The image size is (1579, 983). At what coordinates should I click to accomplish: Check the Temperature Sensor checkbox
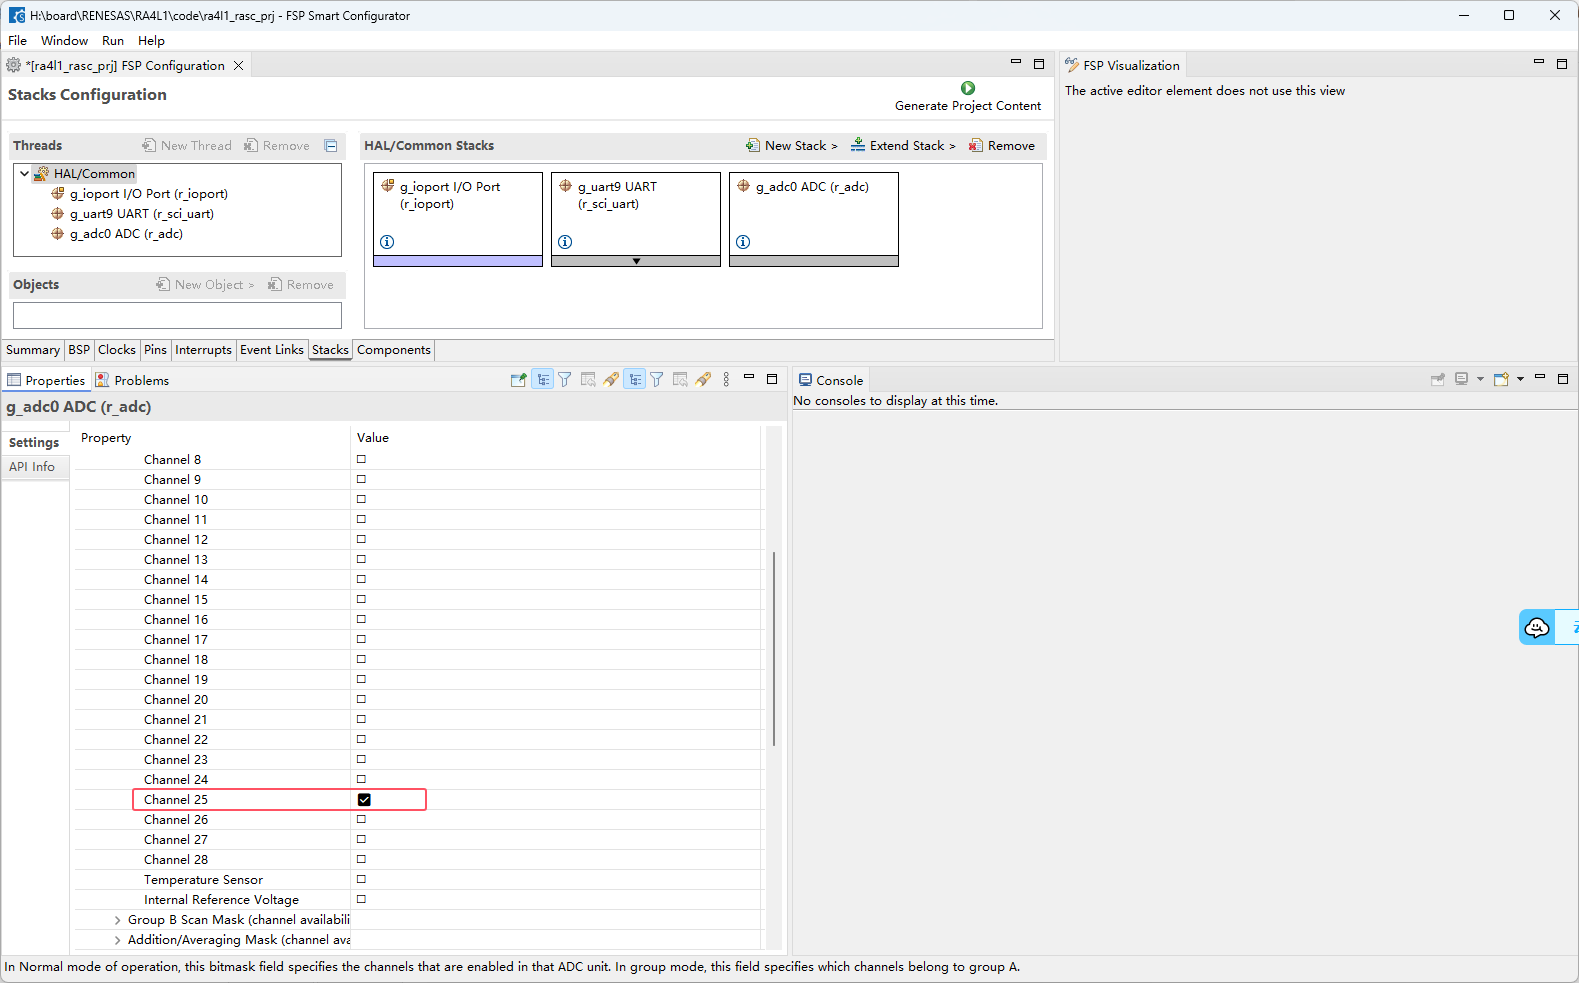(361, 880)
